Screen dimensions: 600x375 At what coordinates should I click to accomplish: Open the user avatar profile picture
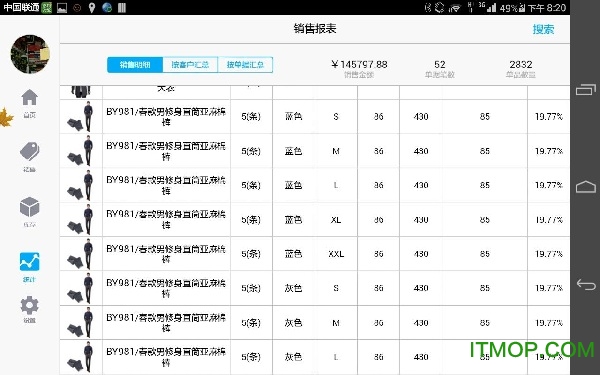[30, 54]
